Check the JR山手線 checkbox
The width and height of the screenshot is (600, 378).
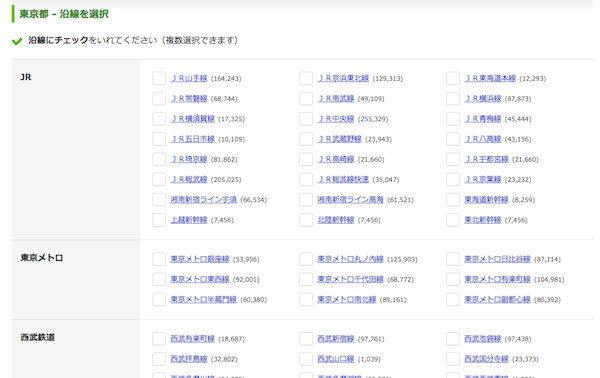[159, 78]
